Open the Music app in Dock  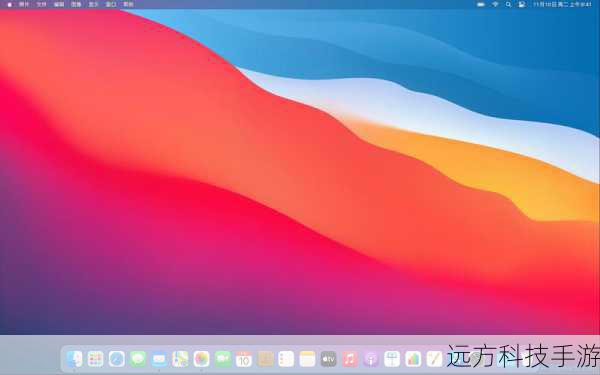pos(350,359)
